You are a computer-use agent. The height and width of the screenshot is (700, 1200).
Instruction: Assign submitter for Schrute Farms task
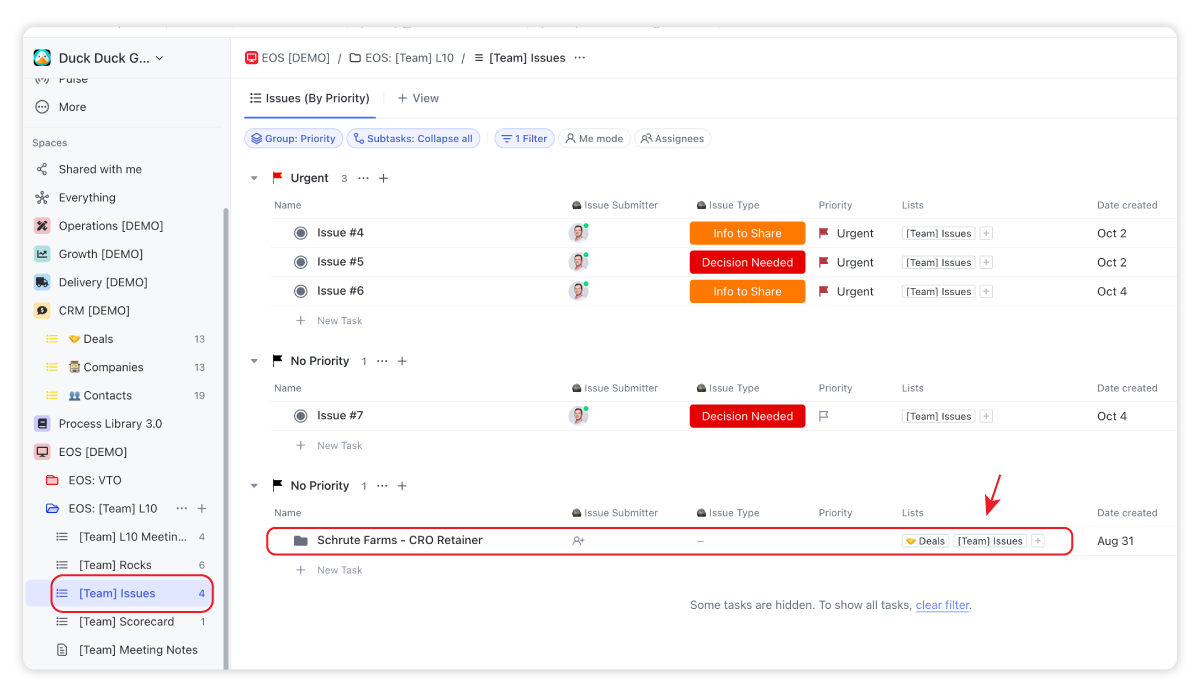[578, 541]
